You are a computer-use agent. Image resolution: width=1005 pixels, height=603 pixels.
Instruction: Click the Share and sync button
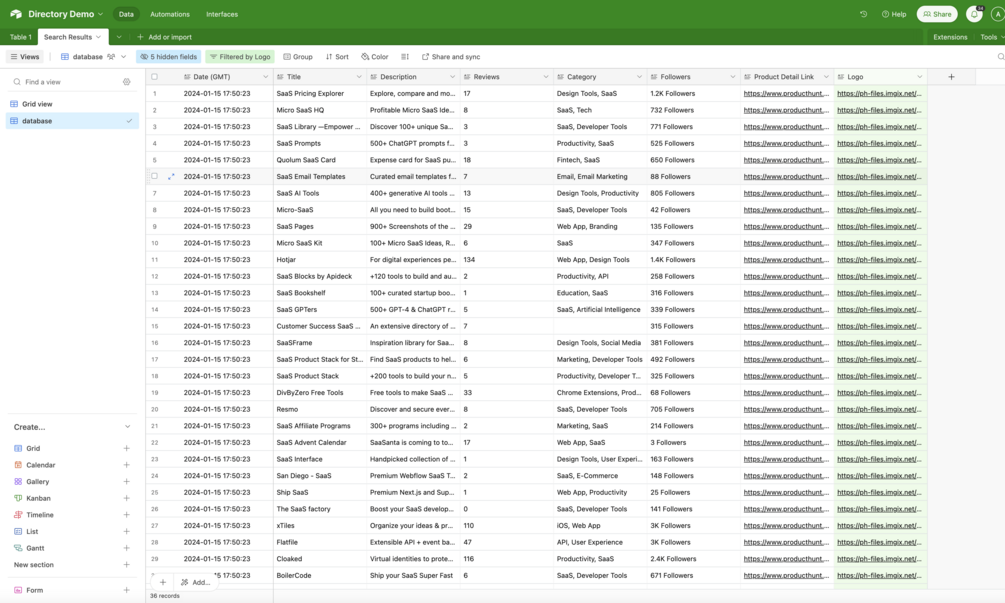[x=451, y=57]
